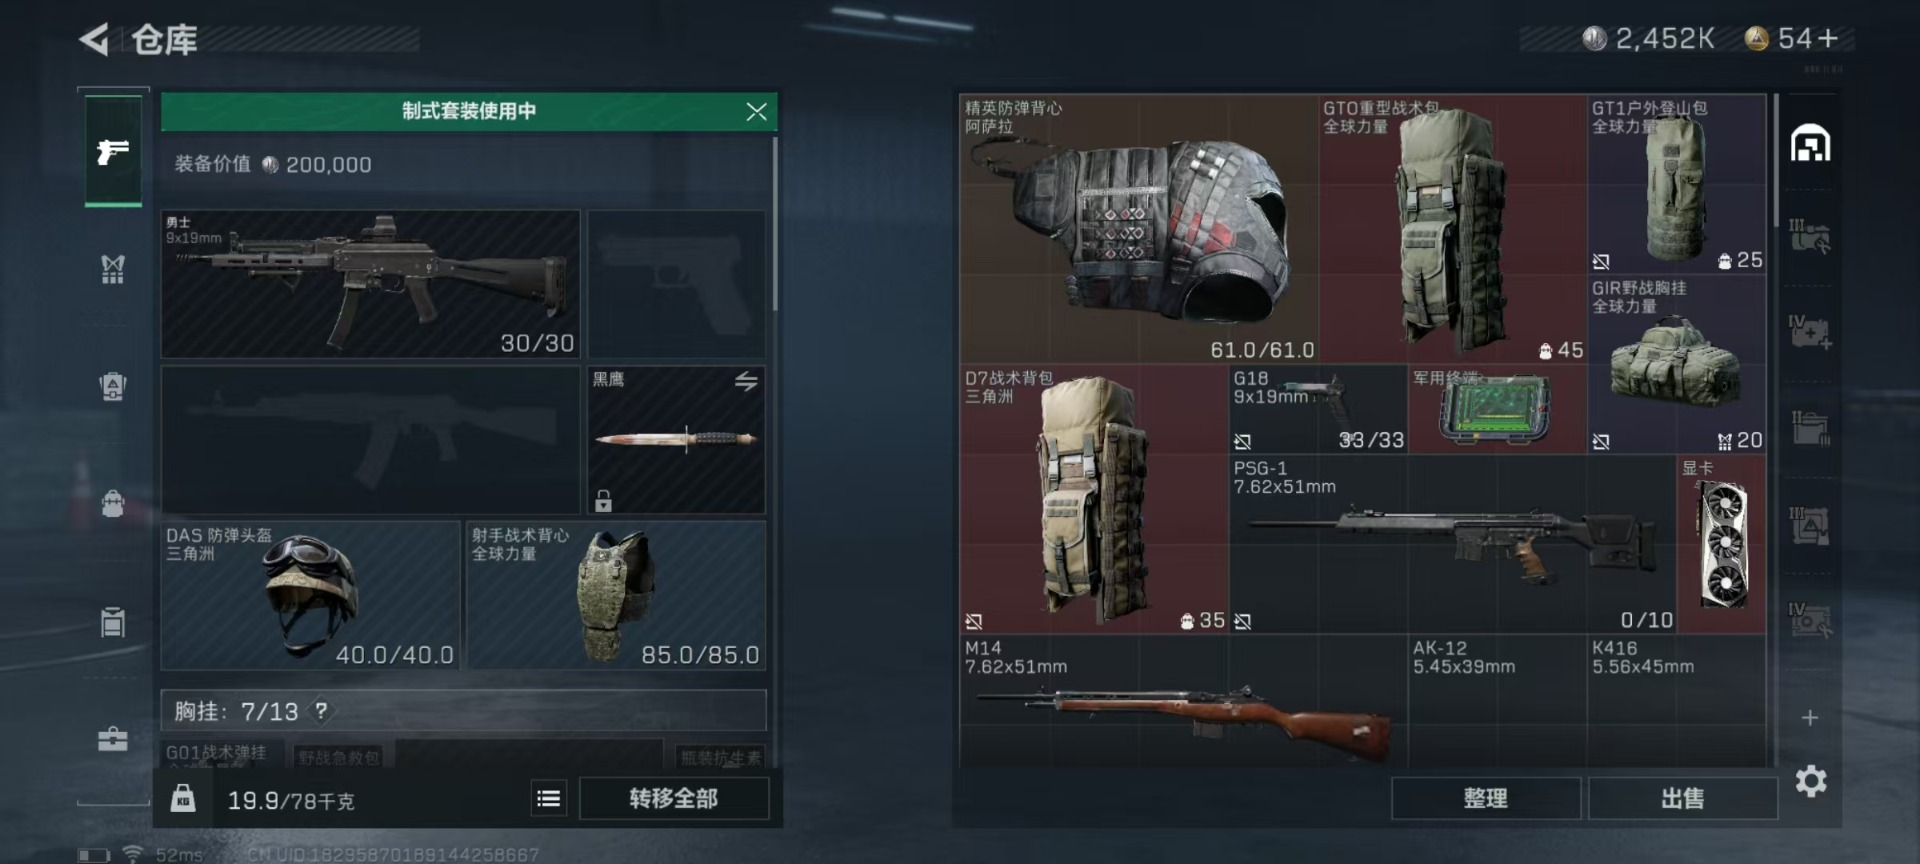1920x864 pixels.
Task: Click the 出售 sell button
Action: 1683,798
